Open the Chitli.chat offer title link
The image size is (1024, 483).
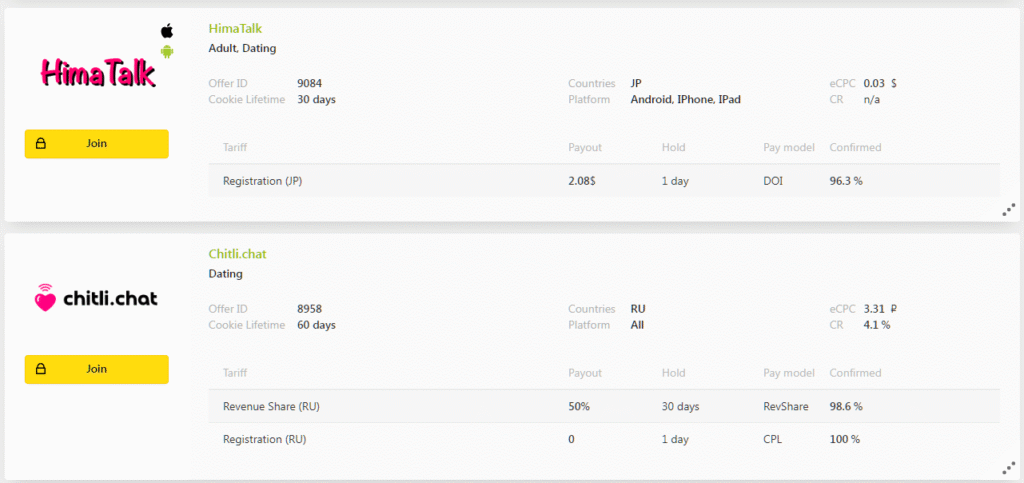click(237, 254)
